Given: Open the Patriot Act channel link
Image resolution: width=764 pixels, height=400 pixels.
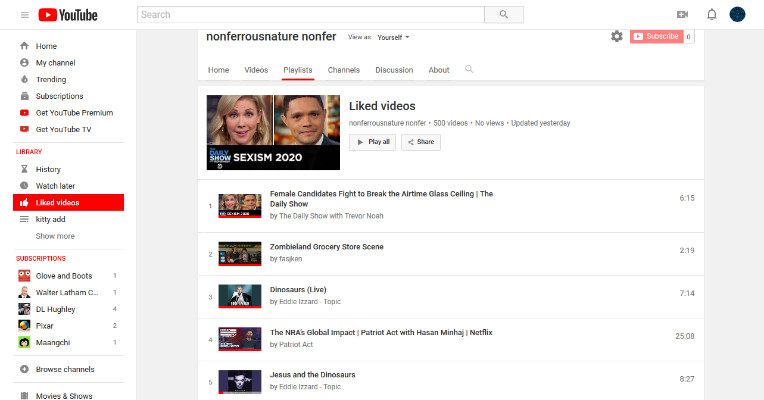Looking at the screenshot, I should pyautogui.click(x=296, y=344).
